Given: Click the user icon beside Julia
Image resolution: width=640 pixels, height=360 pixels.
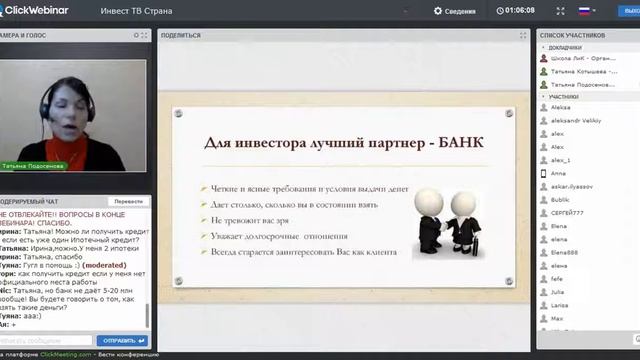Looking at the screenshot, I should 544,292.
